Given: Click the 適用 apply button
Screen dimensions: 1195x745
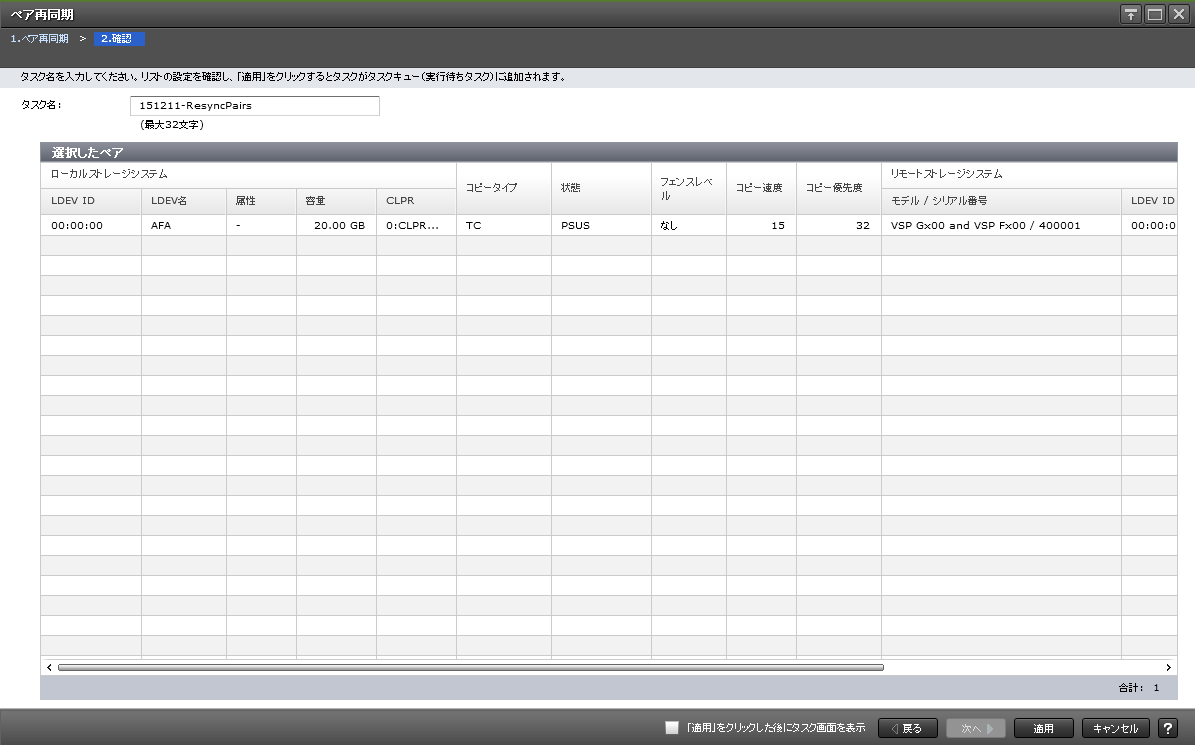Looking at the screenshot, I should (1044, 729).
